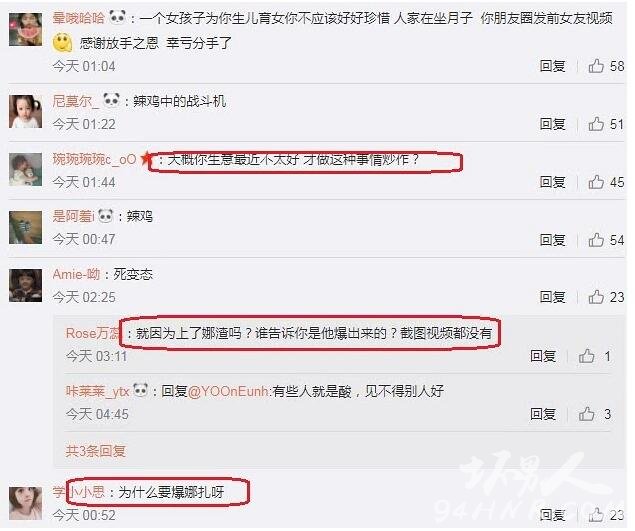
Task: Reply to the comment from 00:47
Action: (552, 240)
